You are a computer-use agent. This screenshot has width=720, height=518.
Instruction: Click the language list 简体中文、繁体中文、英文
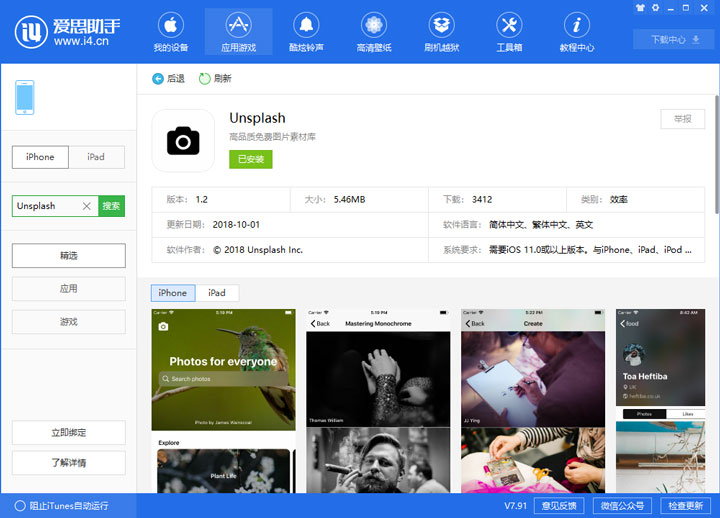[x=541, y=225]
